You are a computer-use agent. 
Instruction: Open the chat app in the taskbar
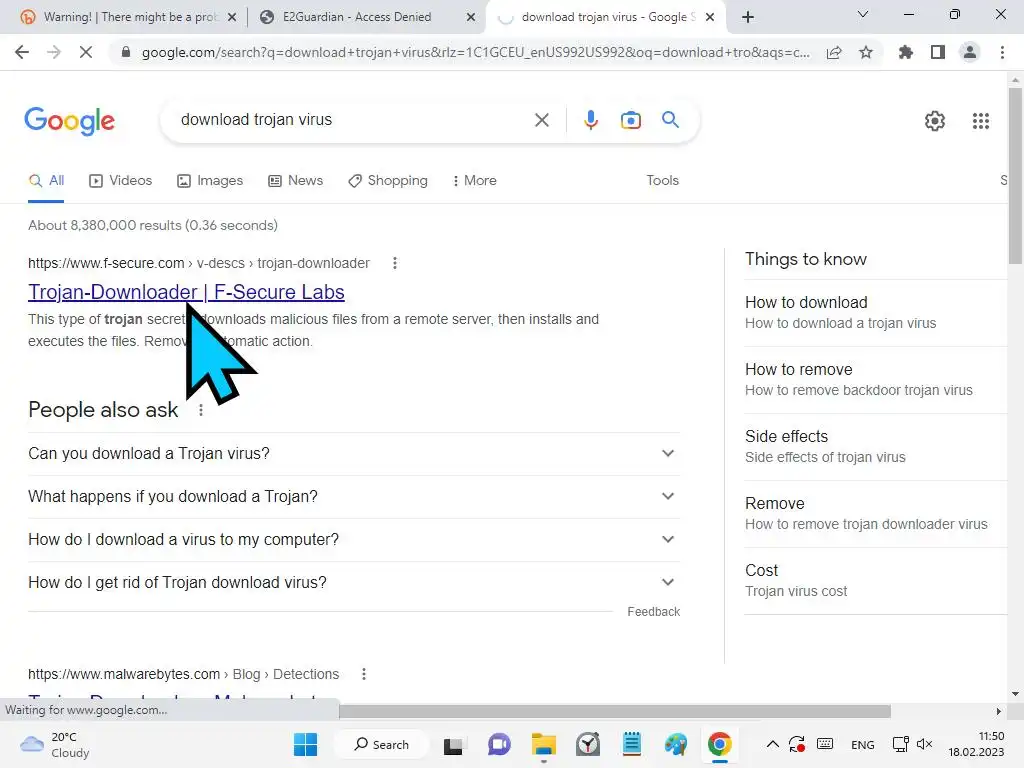[x=499, y=744]
